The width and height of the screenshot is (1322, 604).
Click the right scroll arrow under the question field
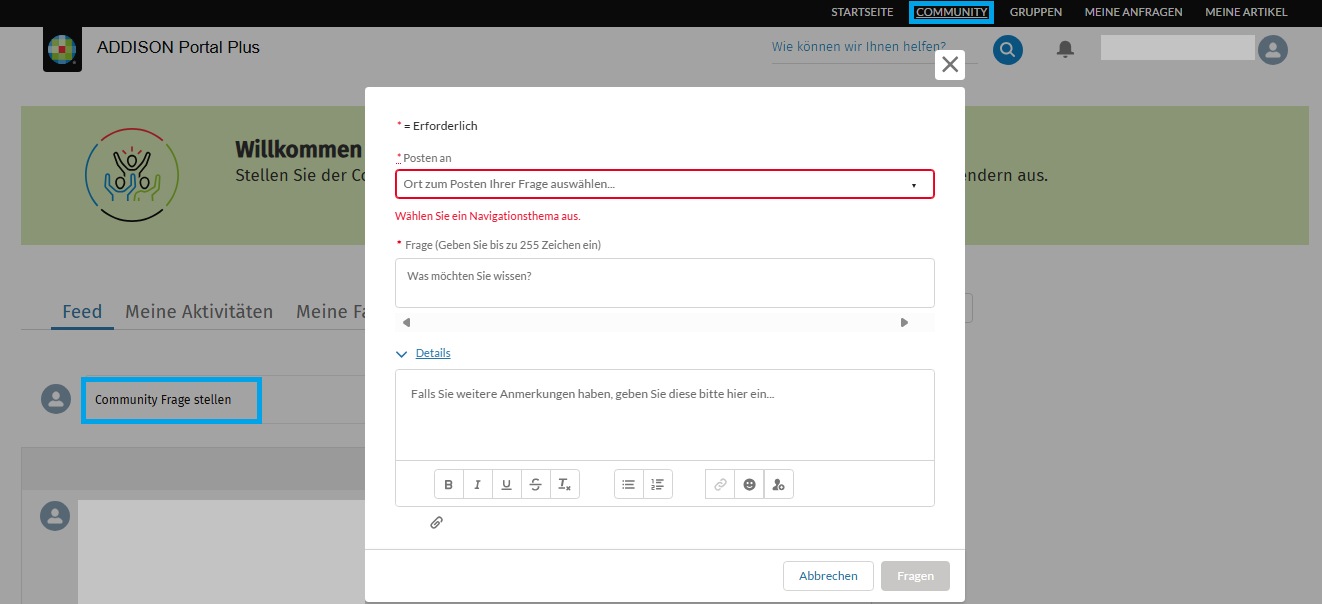[x=904, y=322]
